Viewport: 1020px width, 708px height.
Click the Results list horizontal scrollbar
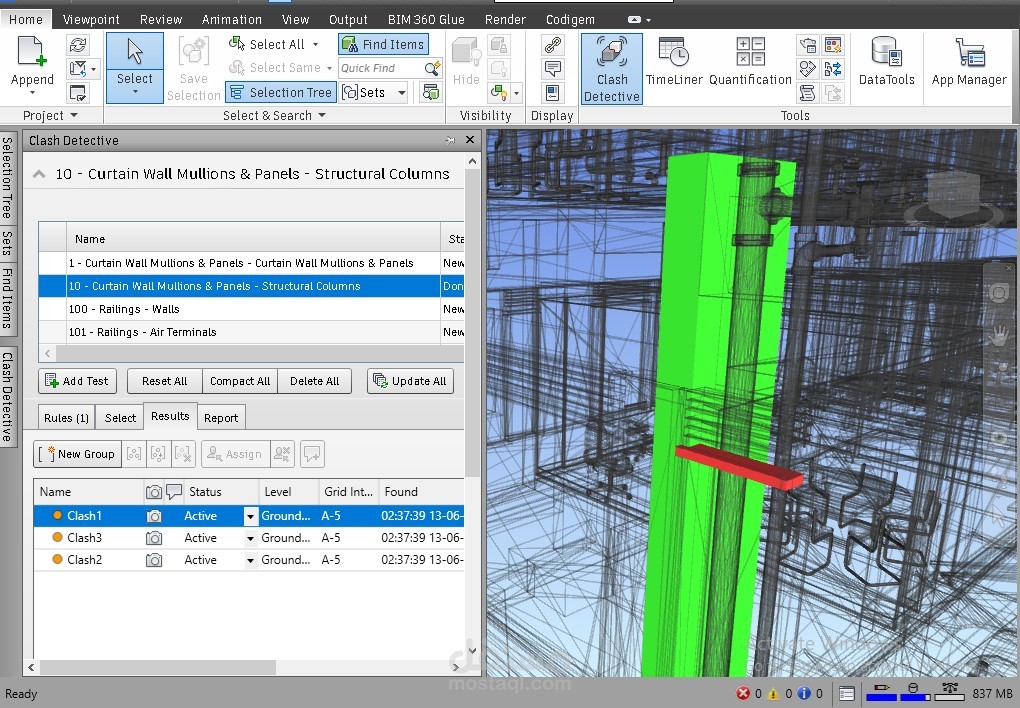(x=158, y=667)
